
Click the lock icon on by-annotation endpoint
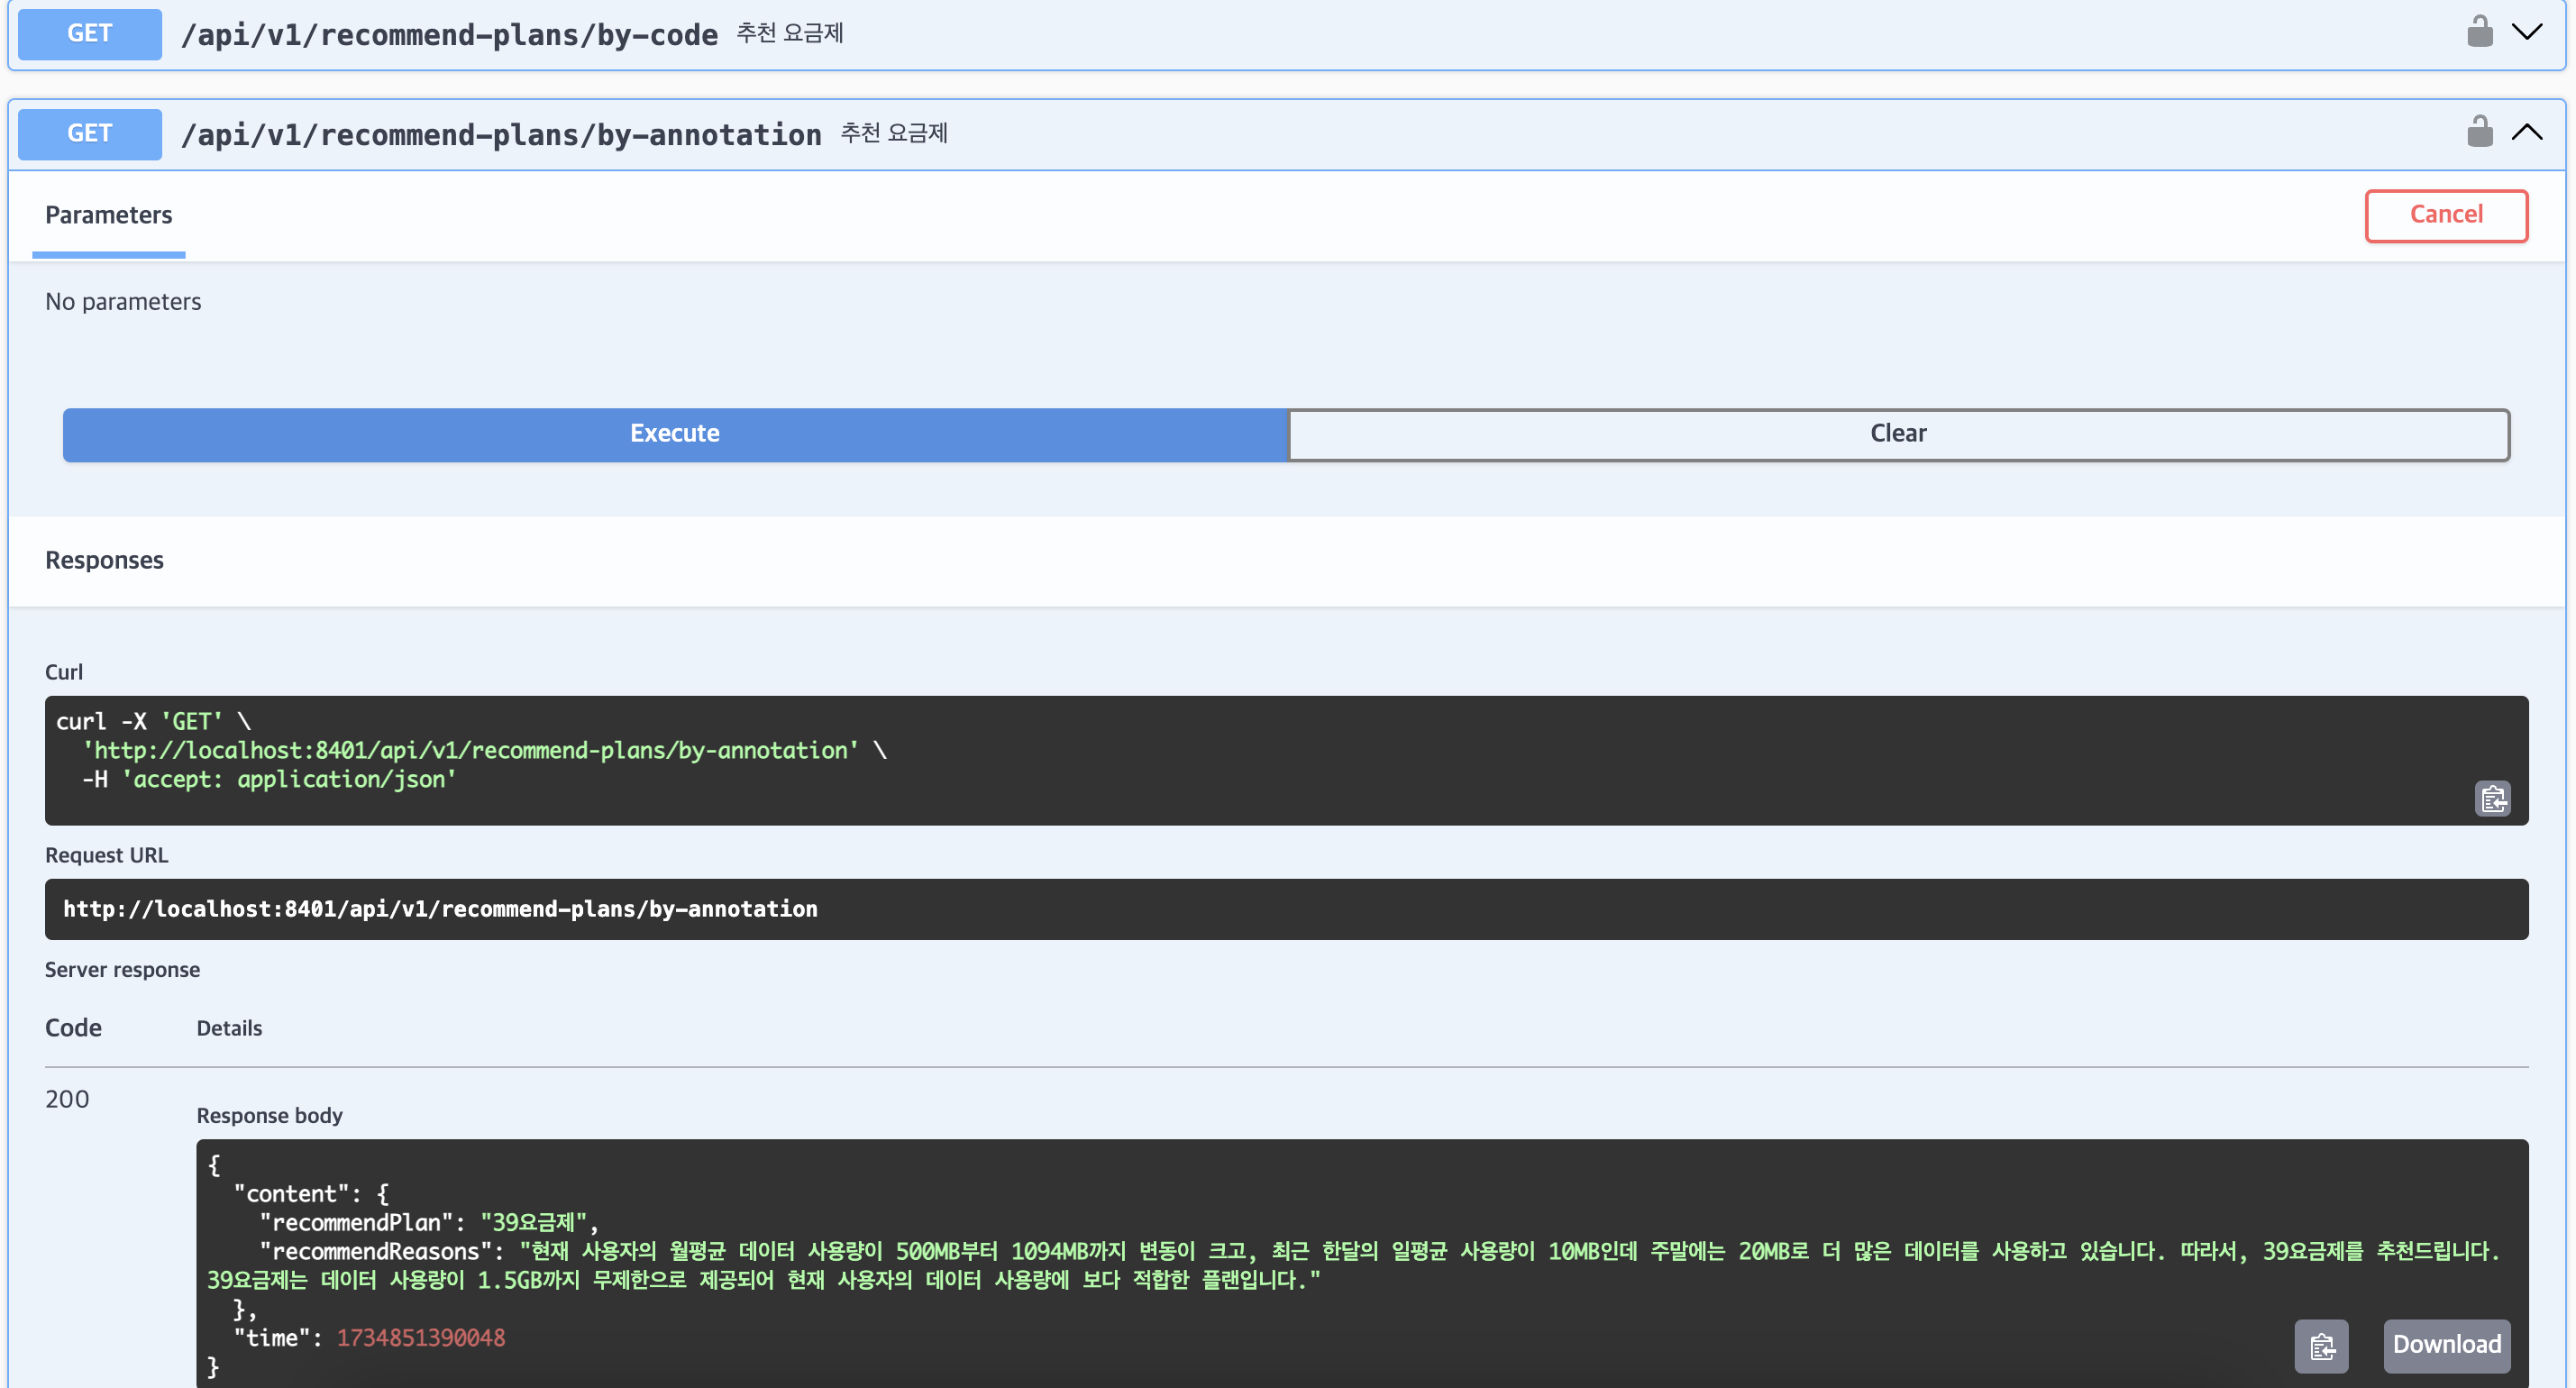coord(2479,132)
